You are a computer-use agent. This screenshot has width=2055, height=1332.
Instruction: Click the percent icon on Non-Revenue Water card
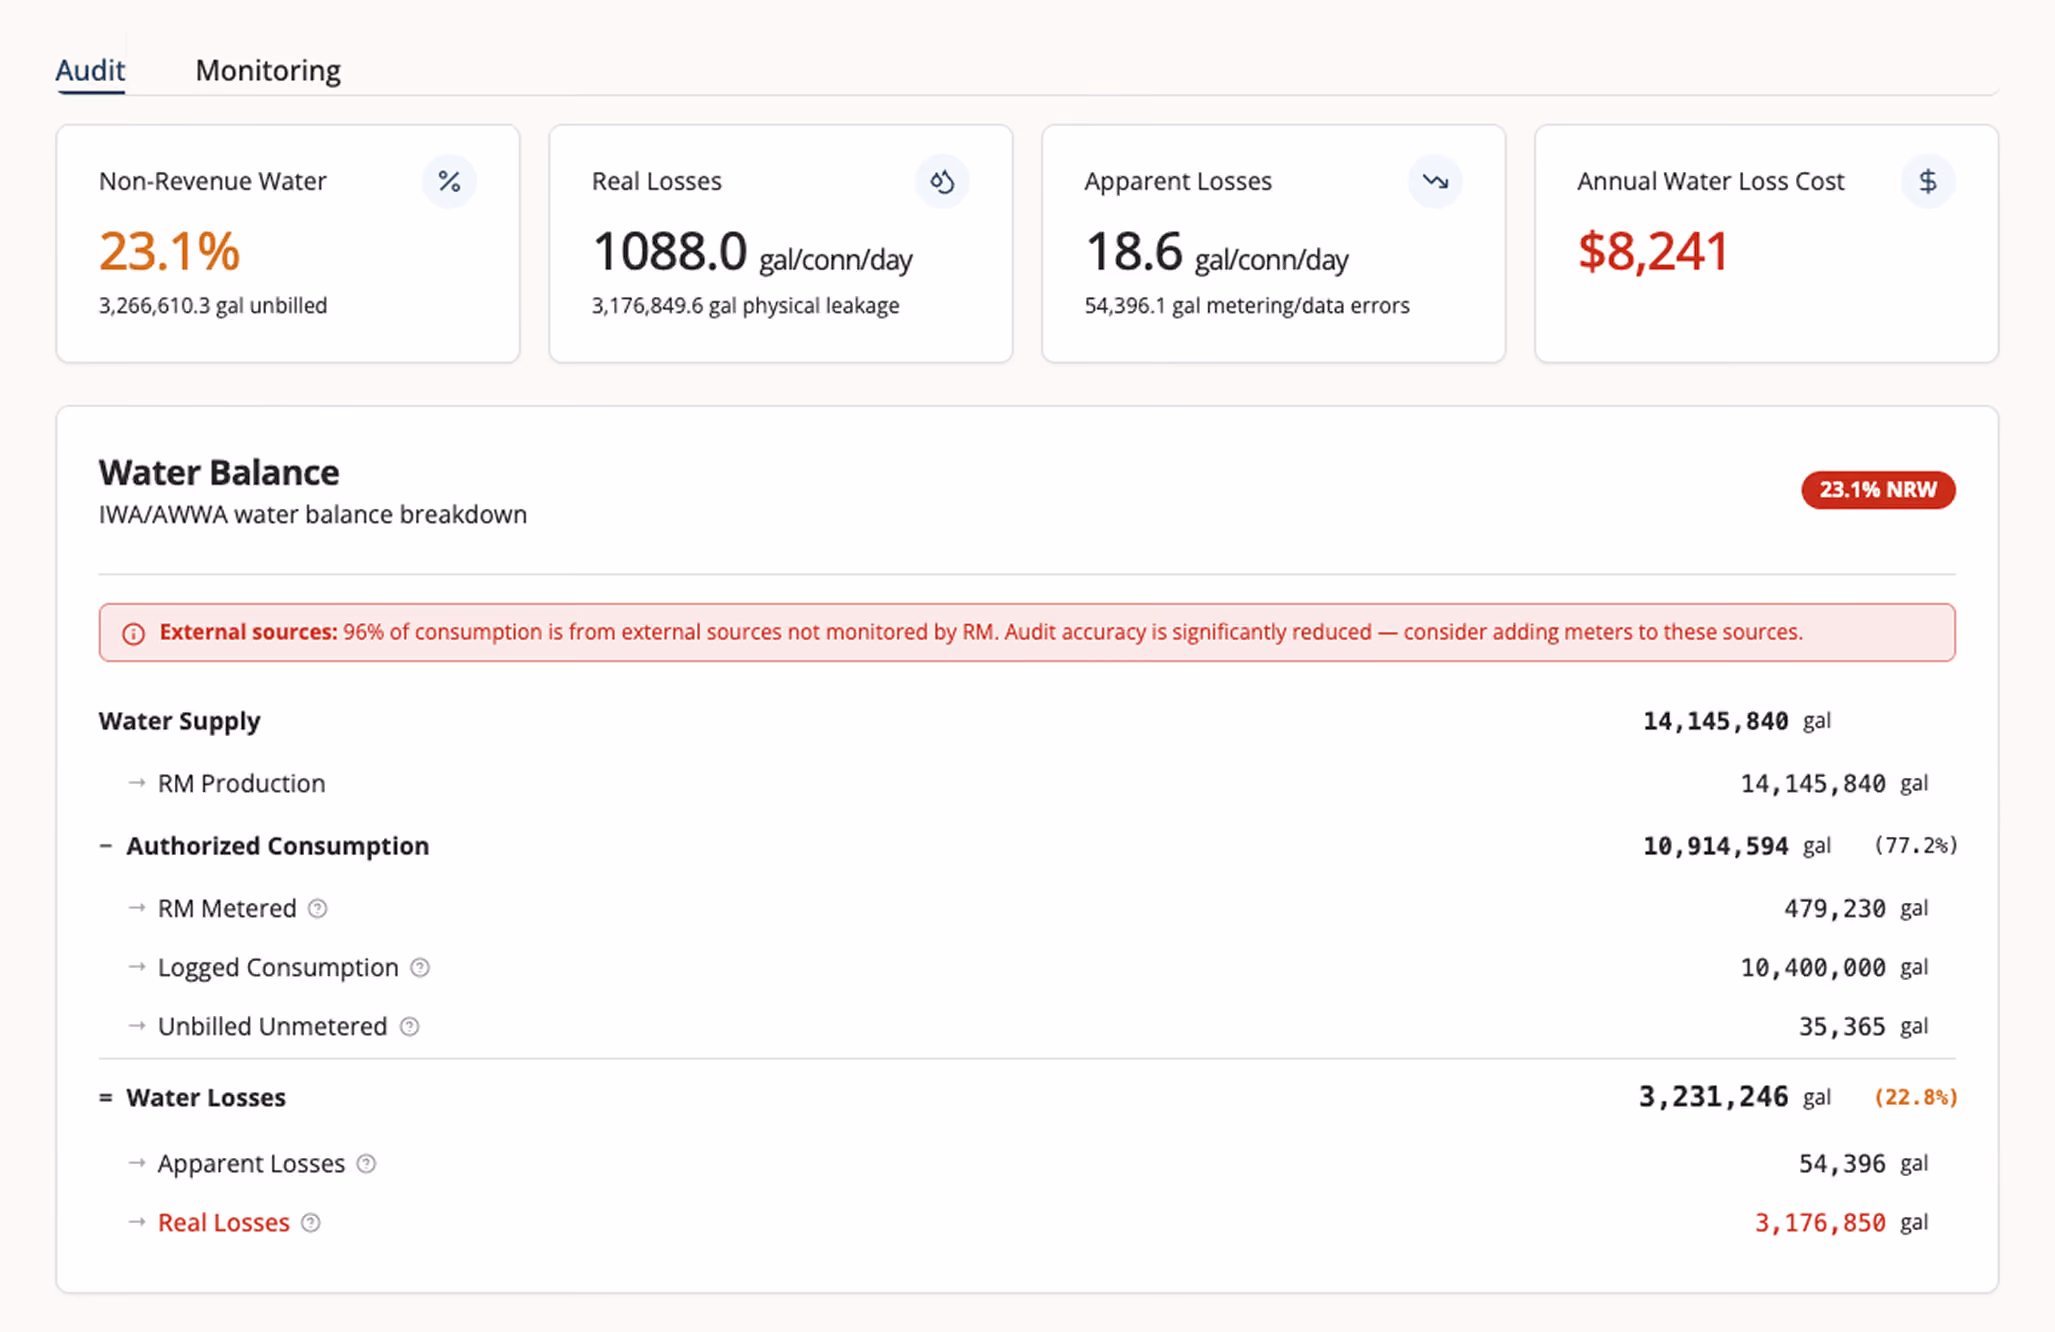pyautogui.click(x=449, y=181)
